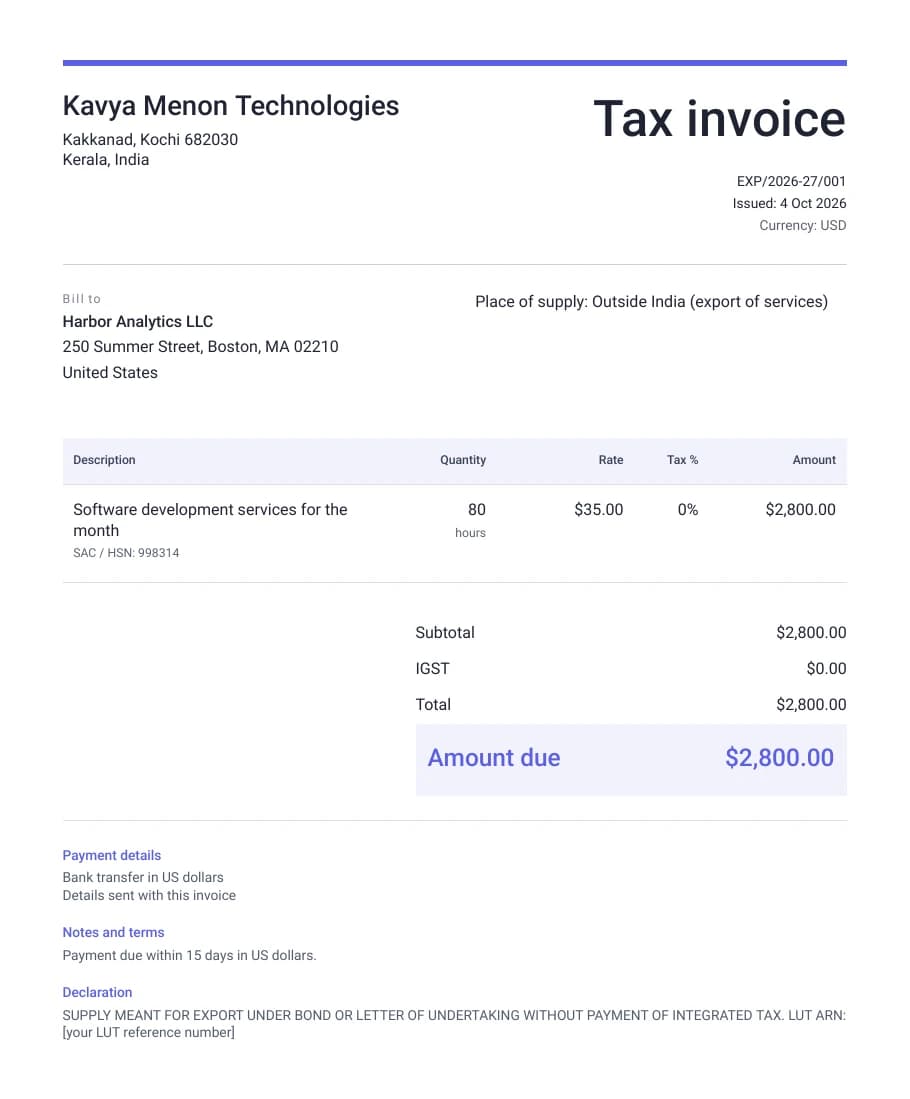
Task: Select the 'Kakkanad, Kochi 682030' address line
Action: [150, 139]
